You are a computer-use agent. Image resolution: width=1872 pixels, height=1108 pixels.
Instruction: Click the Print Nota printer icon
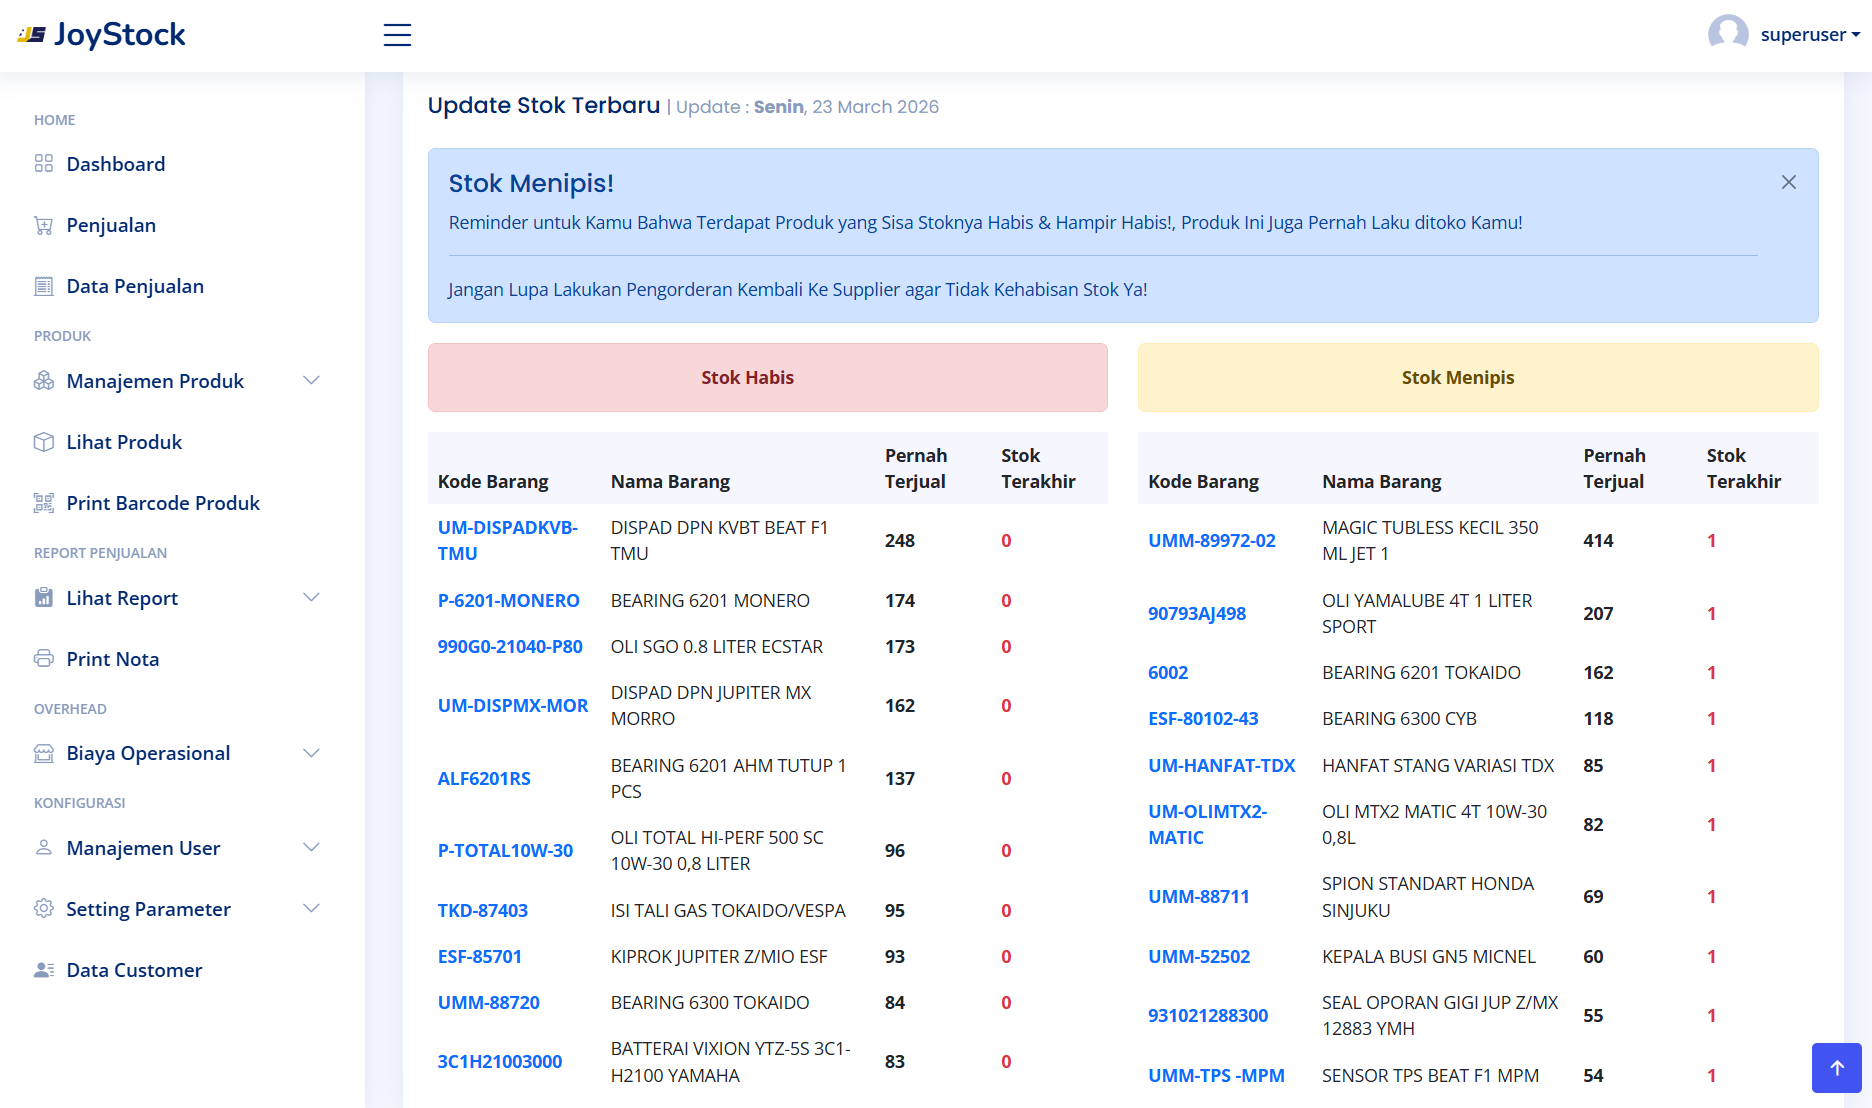click(43, 659)
